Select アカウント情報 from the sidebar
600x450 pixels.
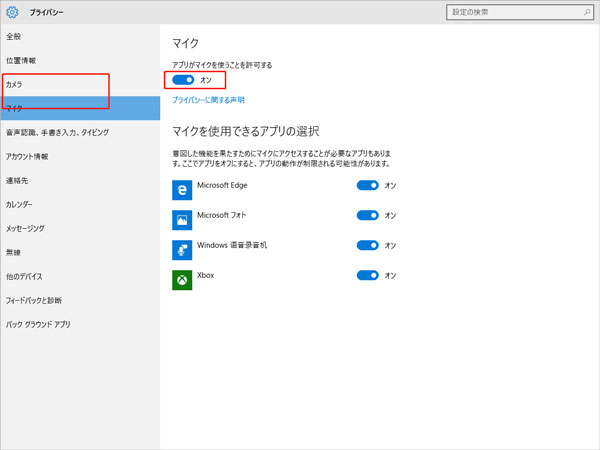[x=26, y=157]
